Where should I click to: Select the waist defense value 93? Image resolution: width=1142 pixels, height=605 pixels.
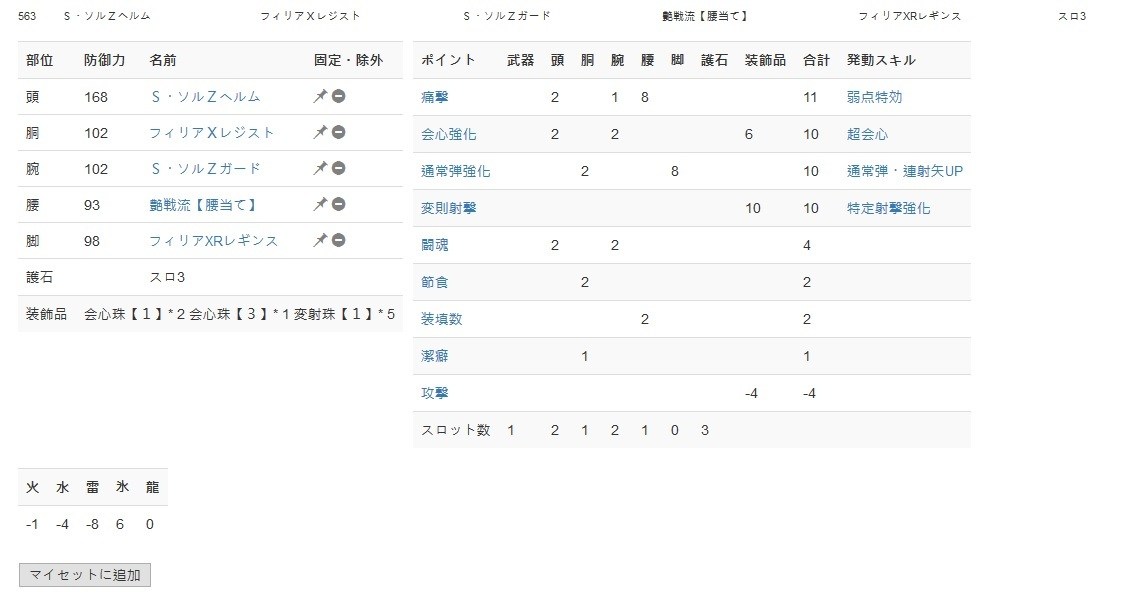[x=92, y=205]
